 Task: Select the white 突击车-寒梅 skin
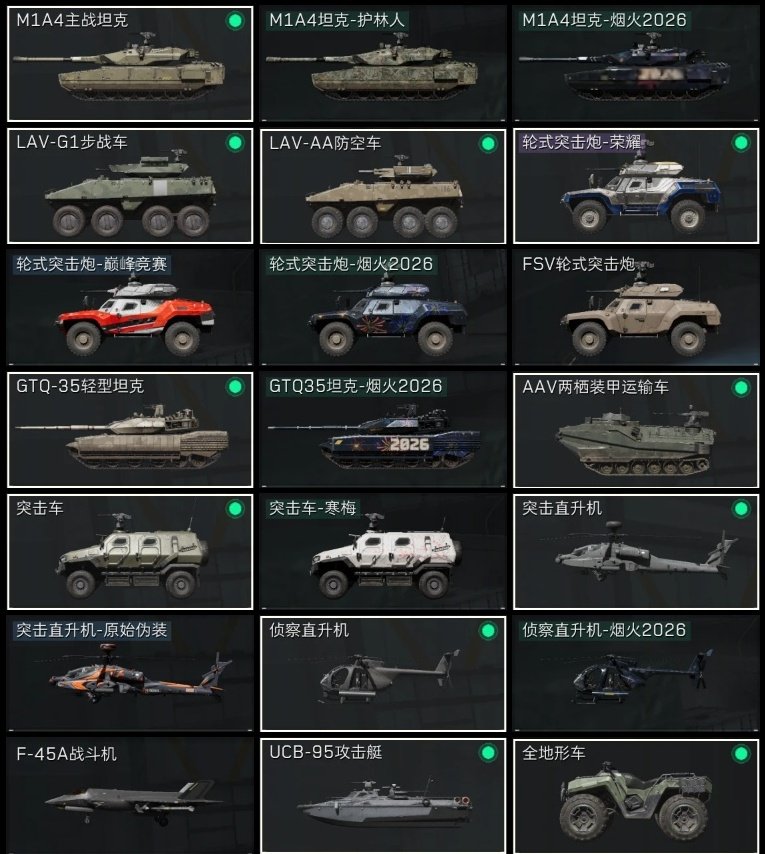[383, 552]
